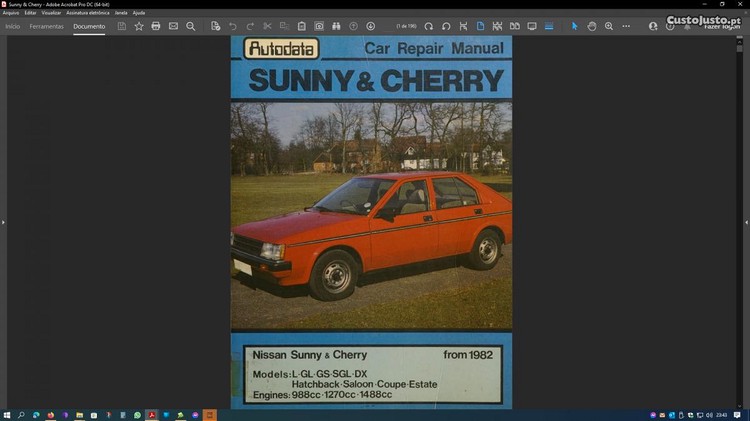Send the file using the envelope icon
750x421 pixels.
(173, 26)
